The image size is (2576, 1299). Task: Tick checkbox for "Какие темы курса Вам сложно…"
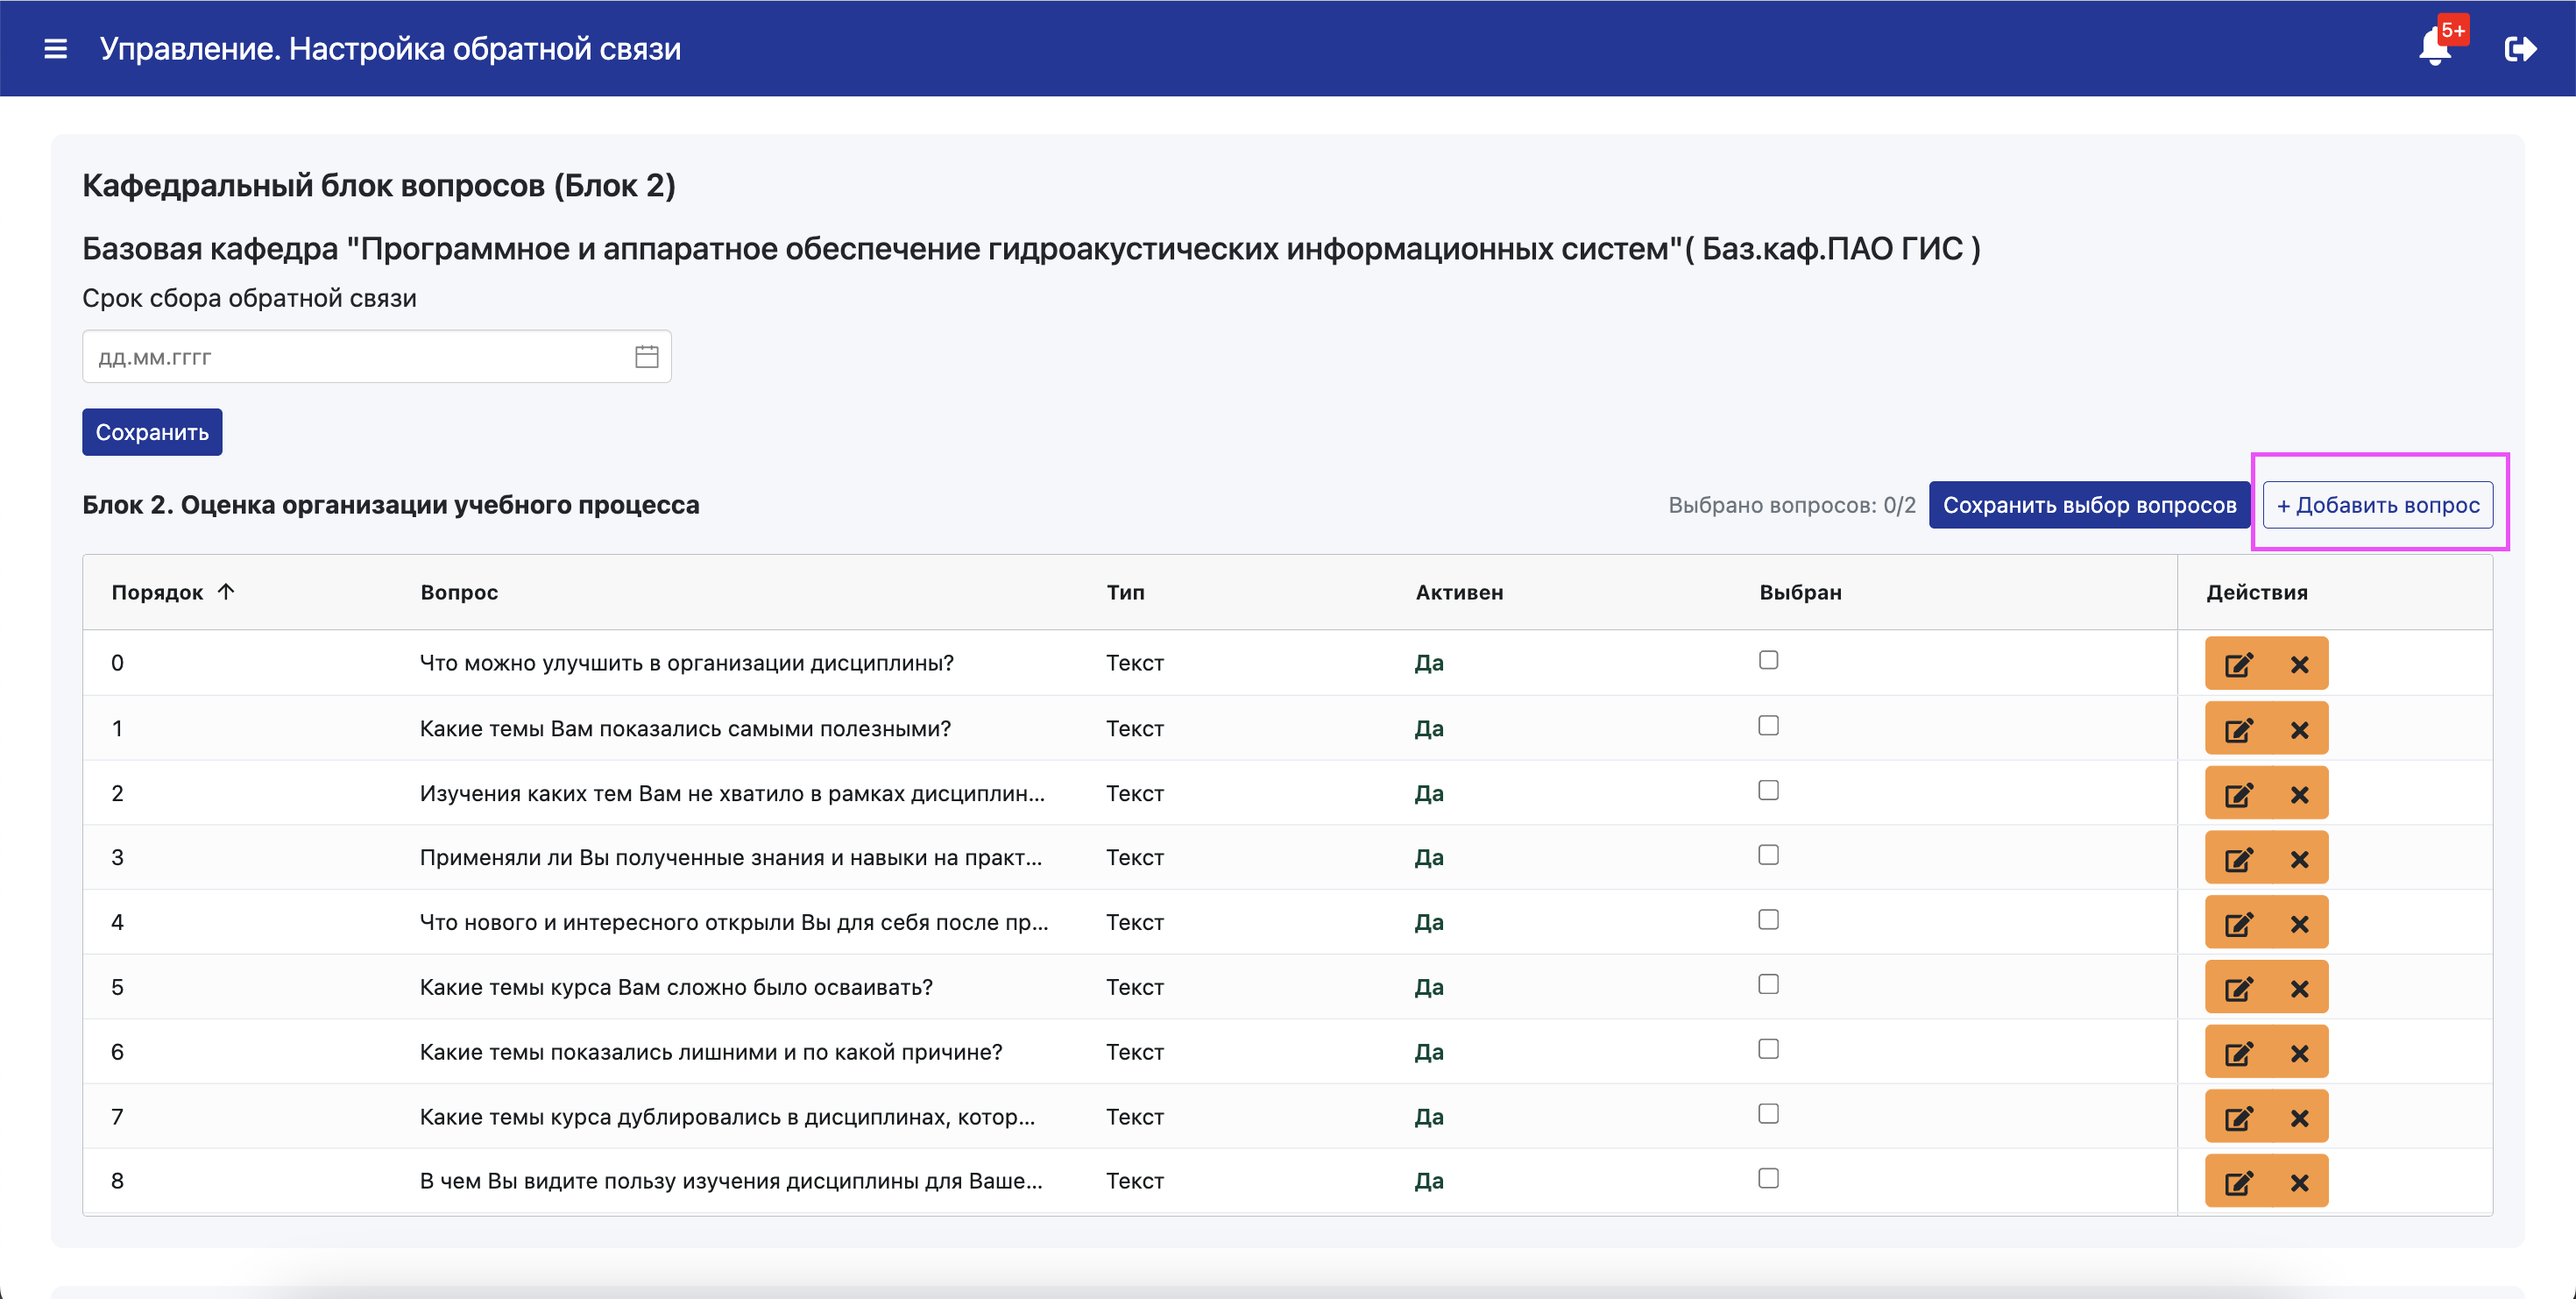1768,984
